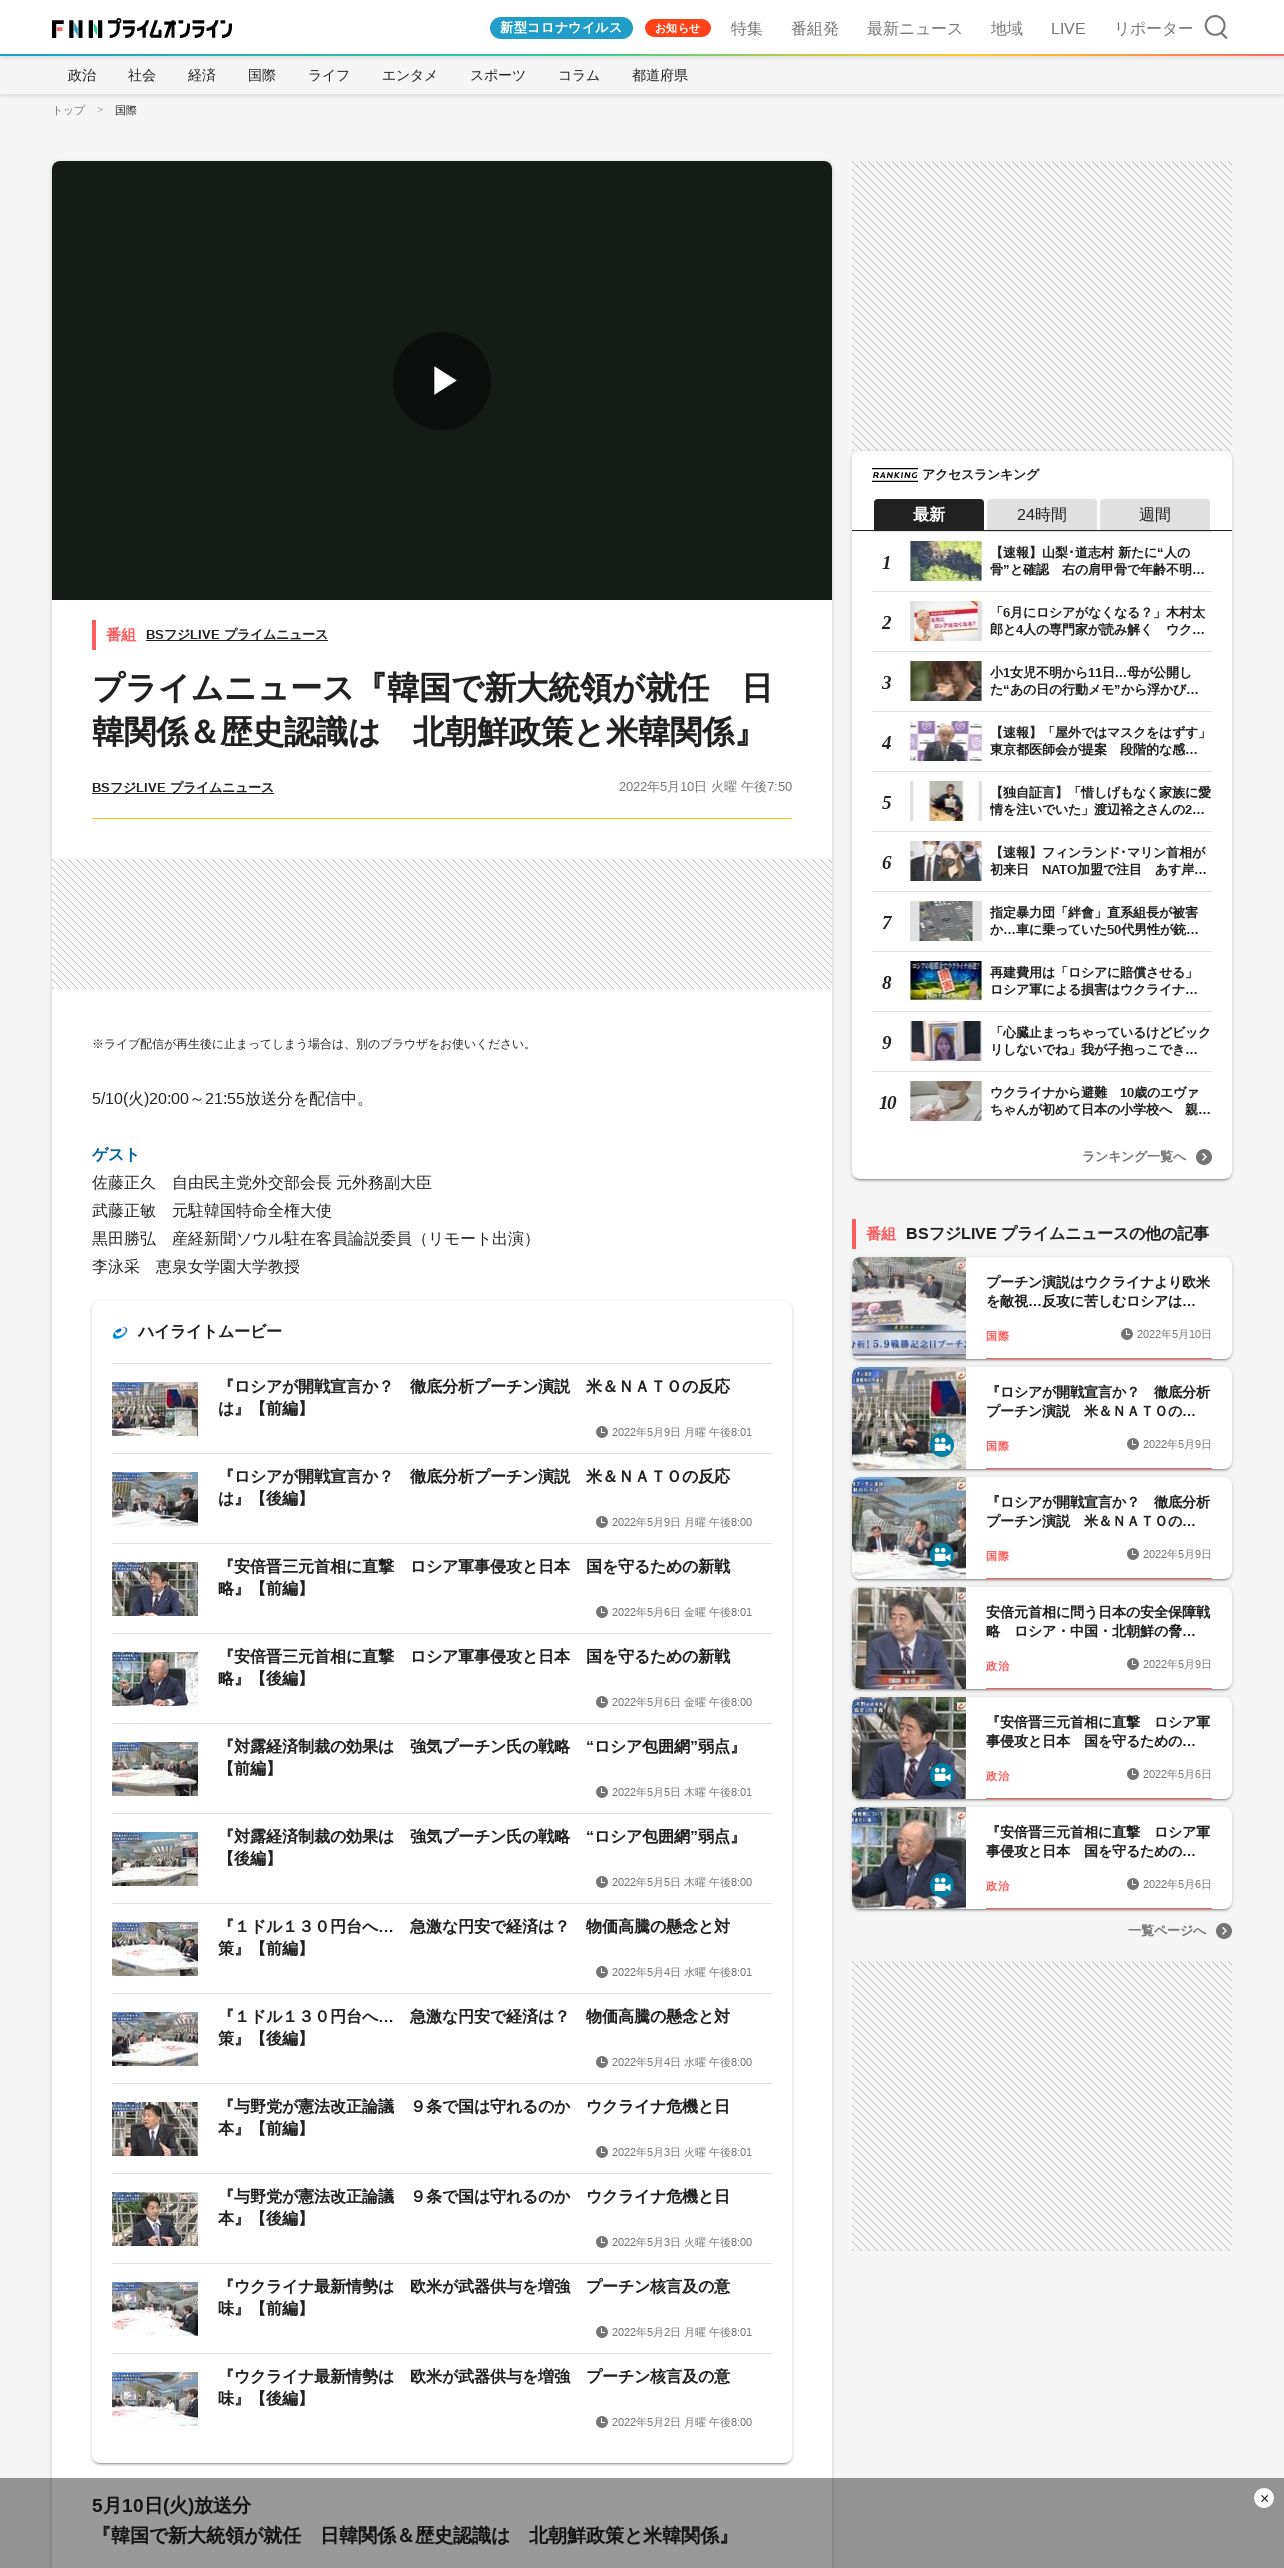Select the 国際 category in menu bar
This screenshot has height=2568, width=1284.
pyautogui.click(x=262, y=75)
